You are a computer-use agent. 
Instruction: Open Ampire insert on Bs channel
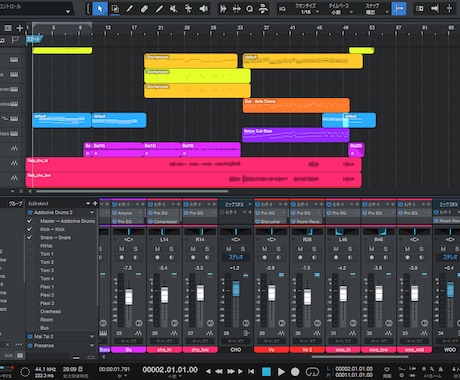click(x=125, y=213)
